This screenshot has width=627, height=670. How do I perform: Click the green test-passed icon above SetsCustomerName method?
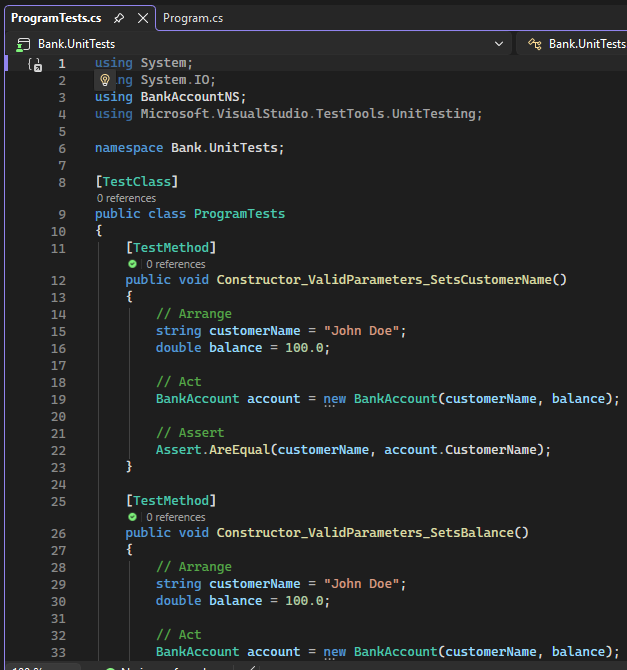coord(132,264)
